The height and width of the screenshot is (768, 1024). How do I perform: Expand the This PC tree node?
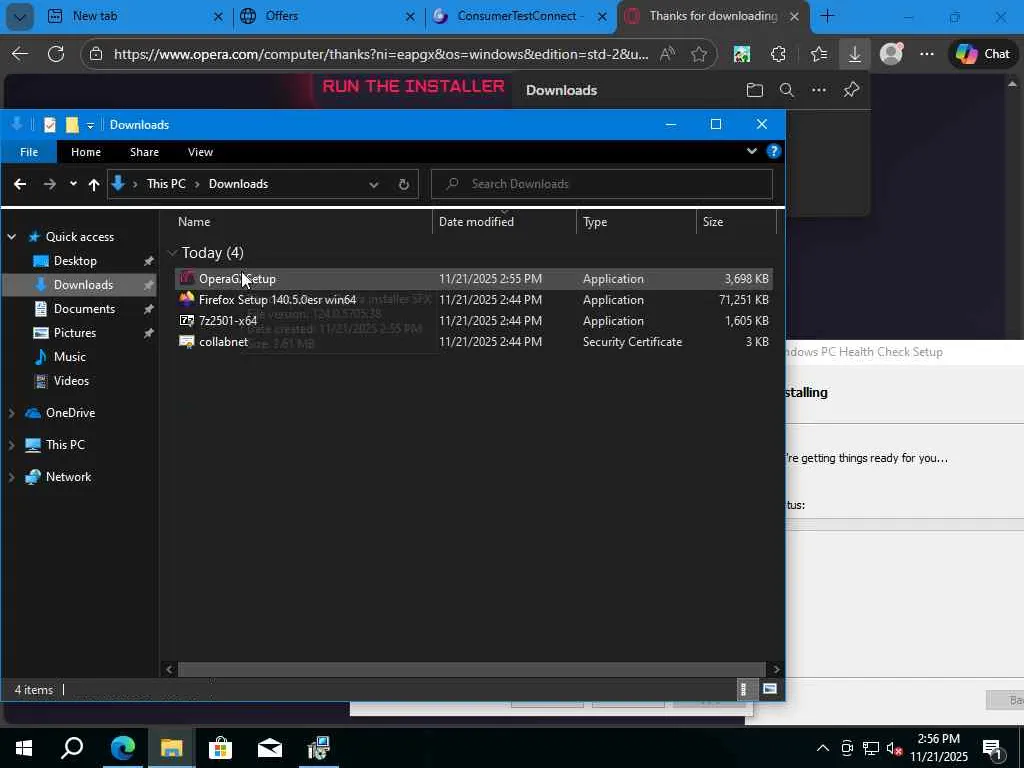click(x=11, y=445)
